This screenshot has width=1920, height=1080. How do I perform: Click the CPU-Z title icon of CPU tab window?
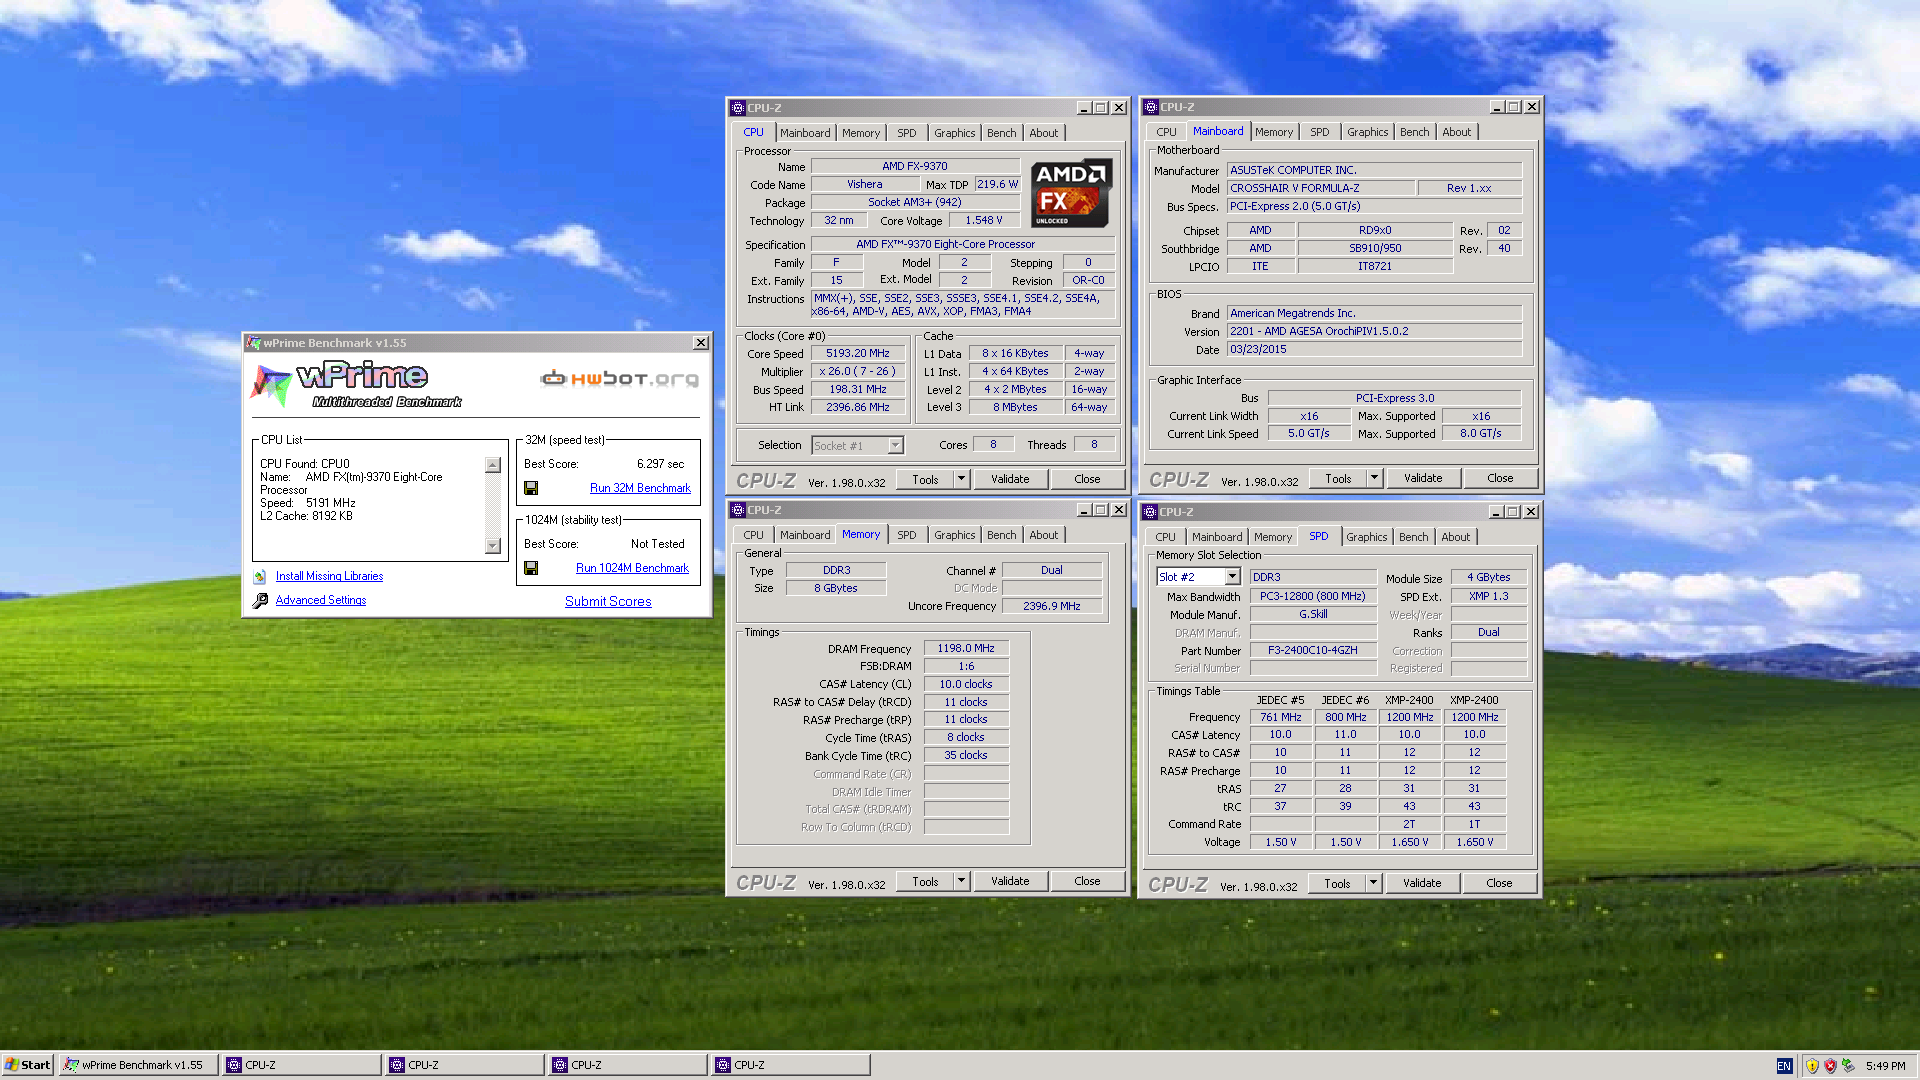(738, 108)
